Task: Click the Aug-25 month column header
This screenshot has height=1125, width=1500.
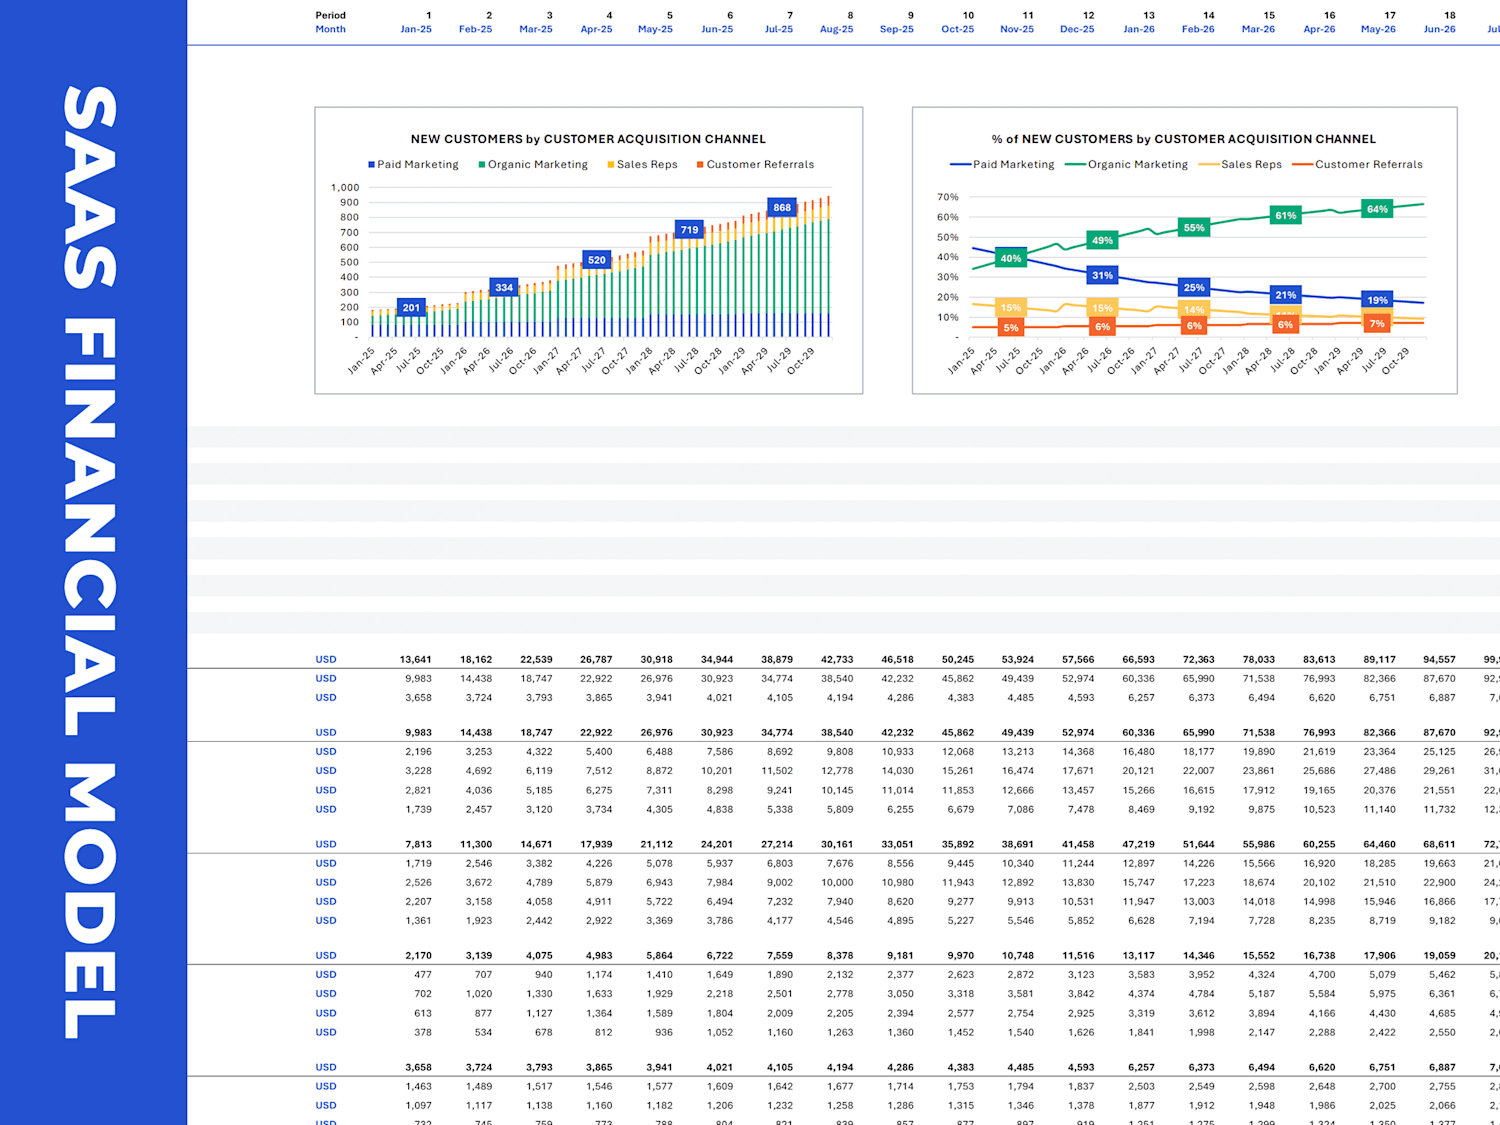Action: [x=836, y=30]
